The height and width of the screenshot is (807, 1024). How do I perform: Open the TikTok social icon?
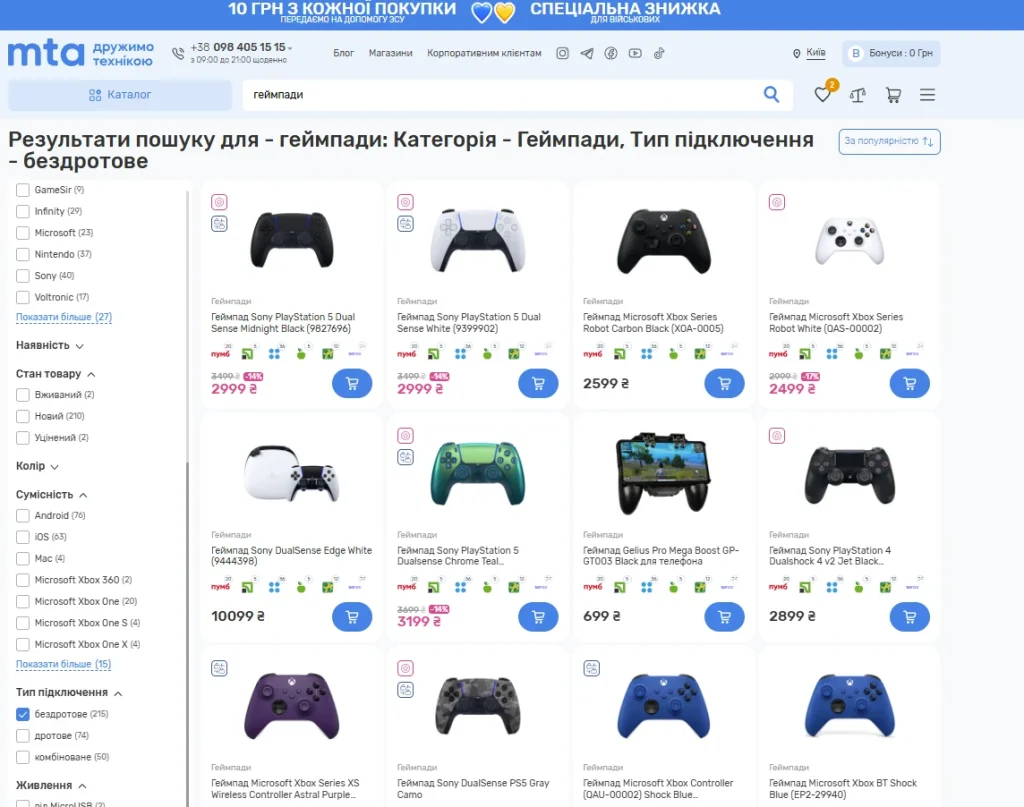click(x=659, y=54)
